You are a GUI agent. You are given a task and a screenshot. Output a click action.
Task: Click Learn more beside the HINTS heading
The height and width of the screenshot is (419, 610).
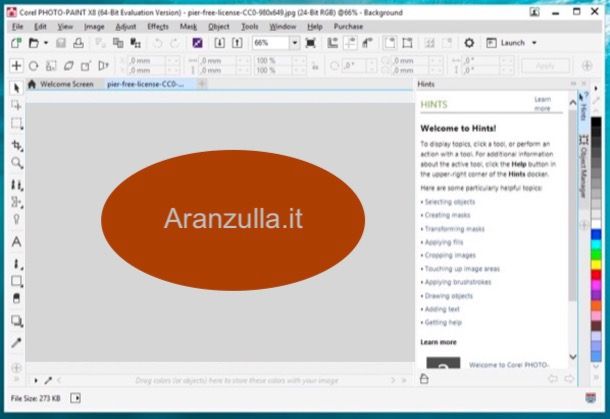coord(542,104)
